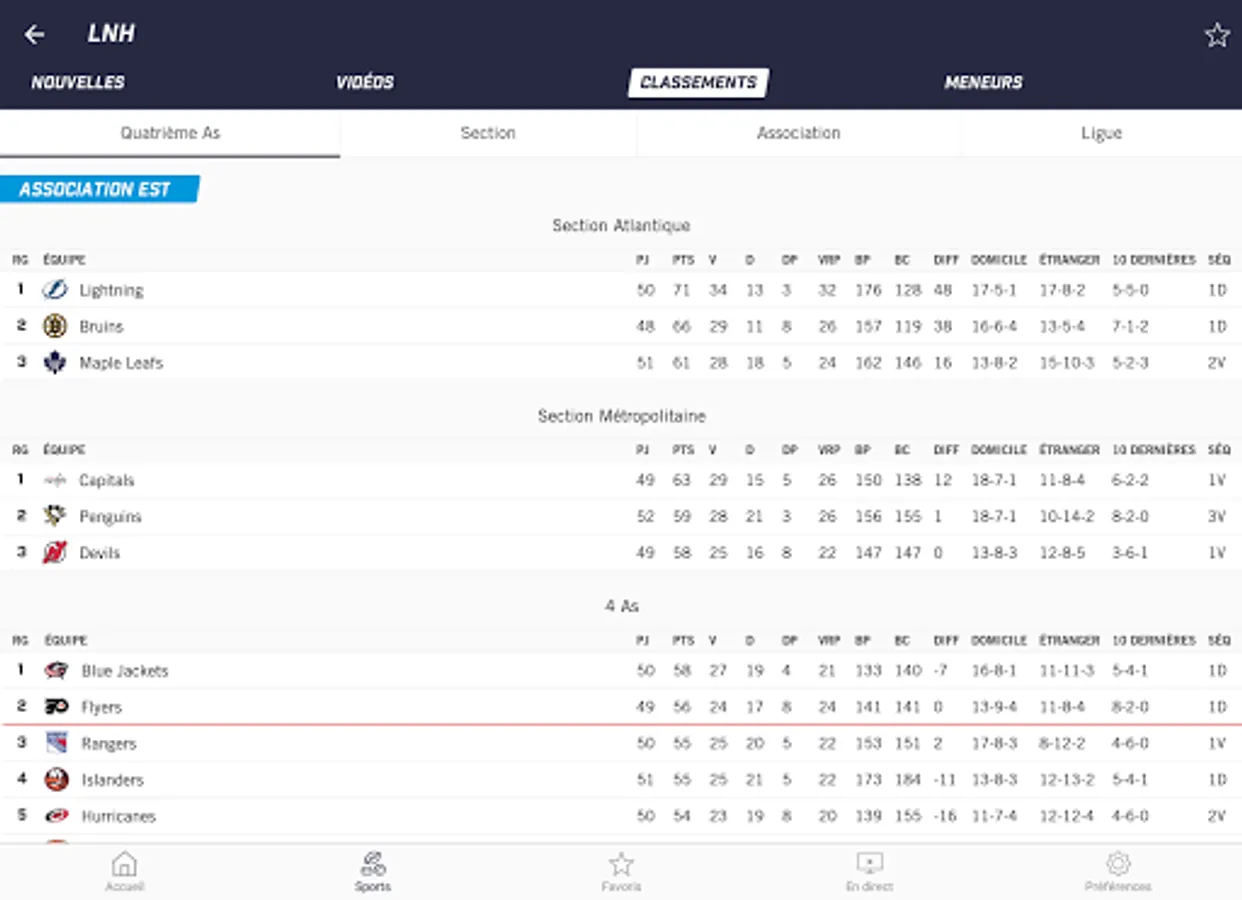Open the Hurricanes team name
Image resolution: width=1242 pixels, height=900 pixels.
click(x=118, y=816)
